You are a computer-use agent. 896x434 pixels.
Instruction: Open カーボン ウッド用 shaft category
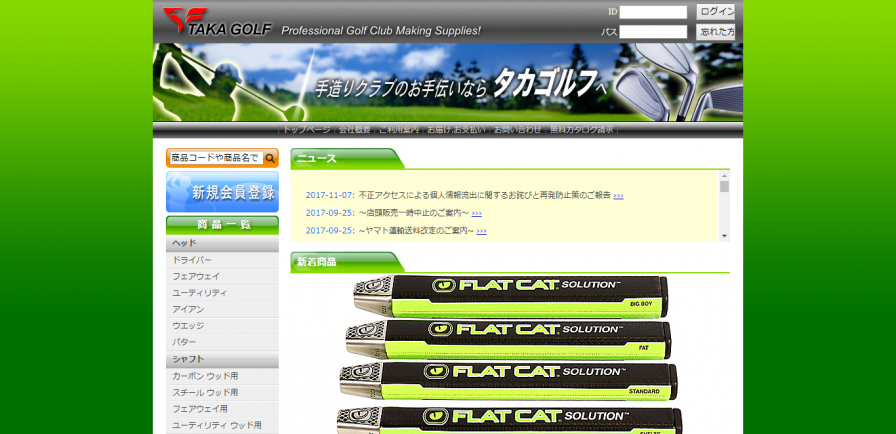click(222, 376)
